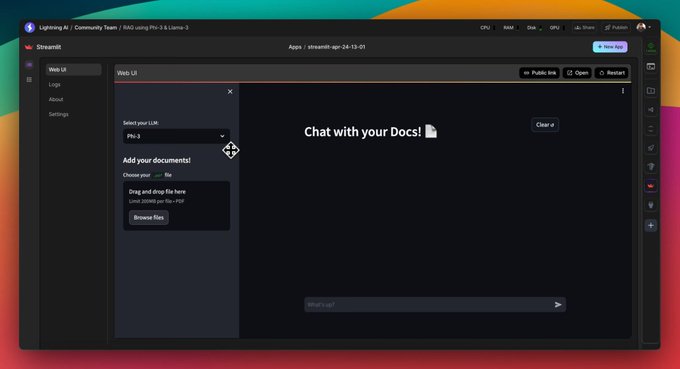Select the purple app icon in left rail
The width and height of the screenshot is (680, 369).
29,65
